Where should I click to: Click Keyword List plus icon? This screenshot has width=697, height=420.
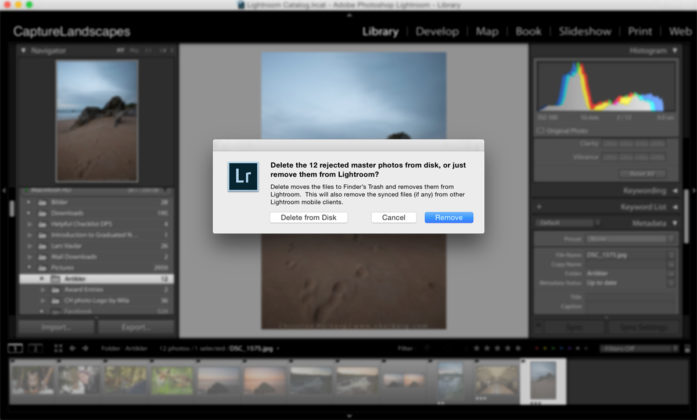click(x=539, y=207)
